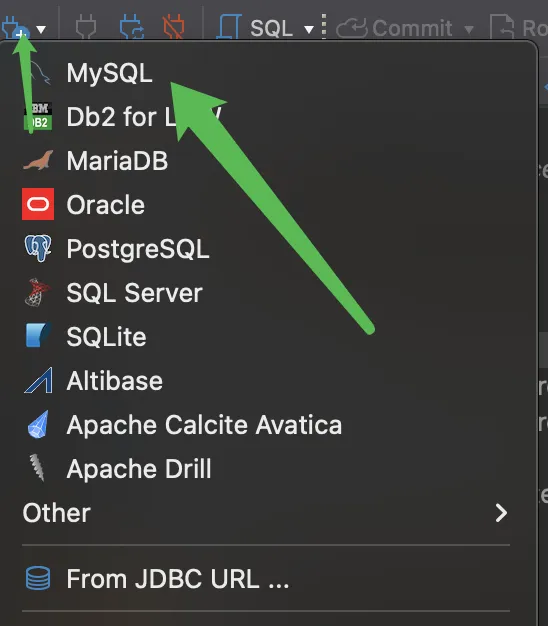Expand the Other submenu chevron
Screen dimensions: 548x626
pyautogui.click(x=501, y=513)
